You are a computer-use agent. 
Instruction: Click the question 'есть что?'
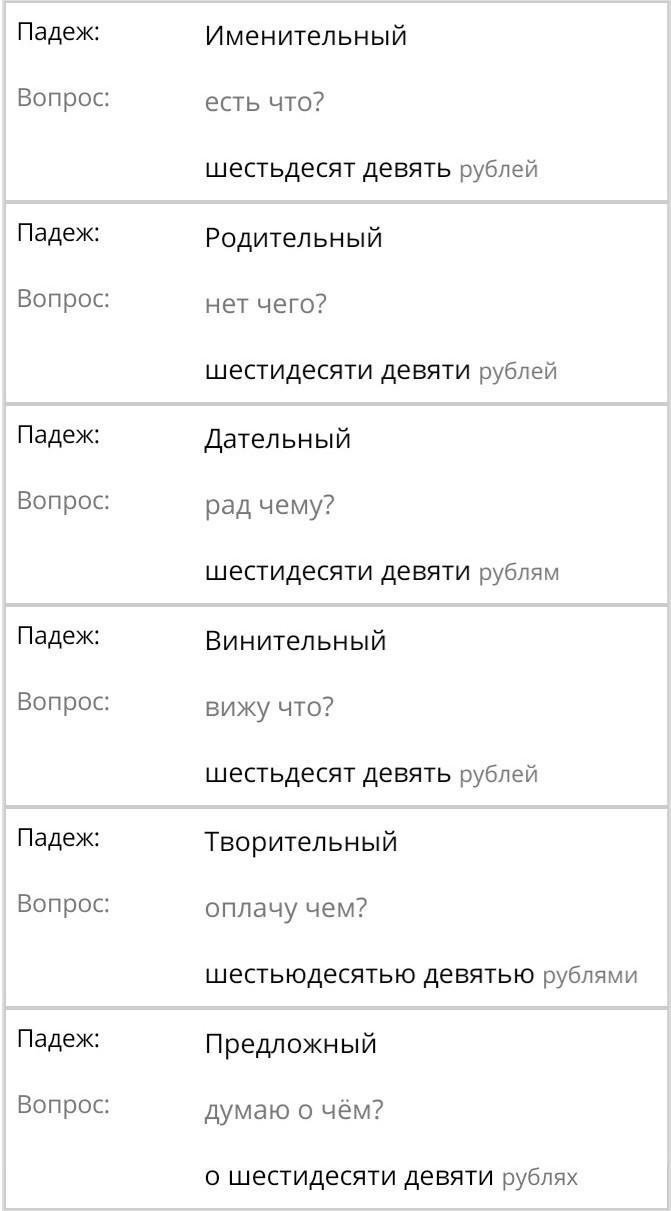(264, 102)
